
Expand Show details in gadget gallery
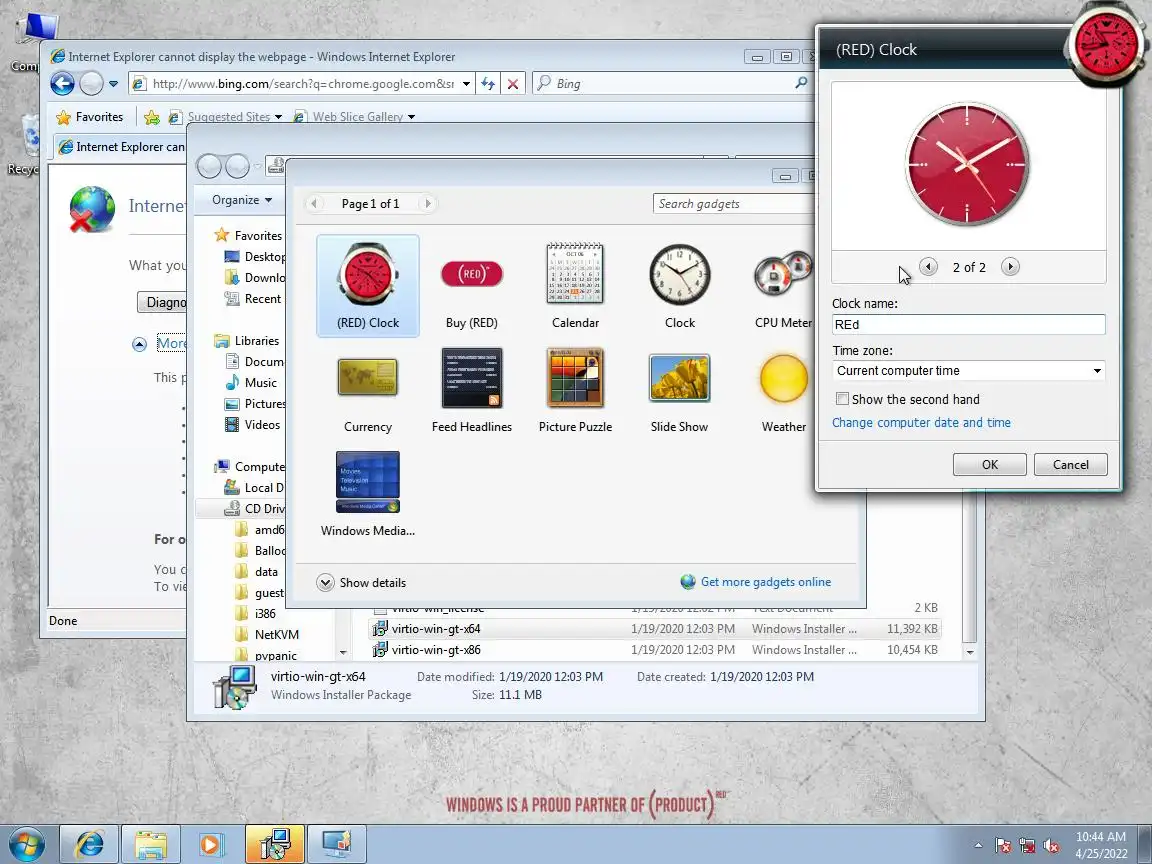tap(361, 583)
